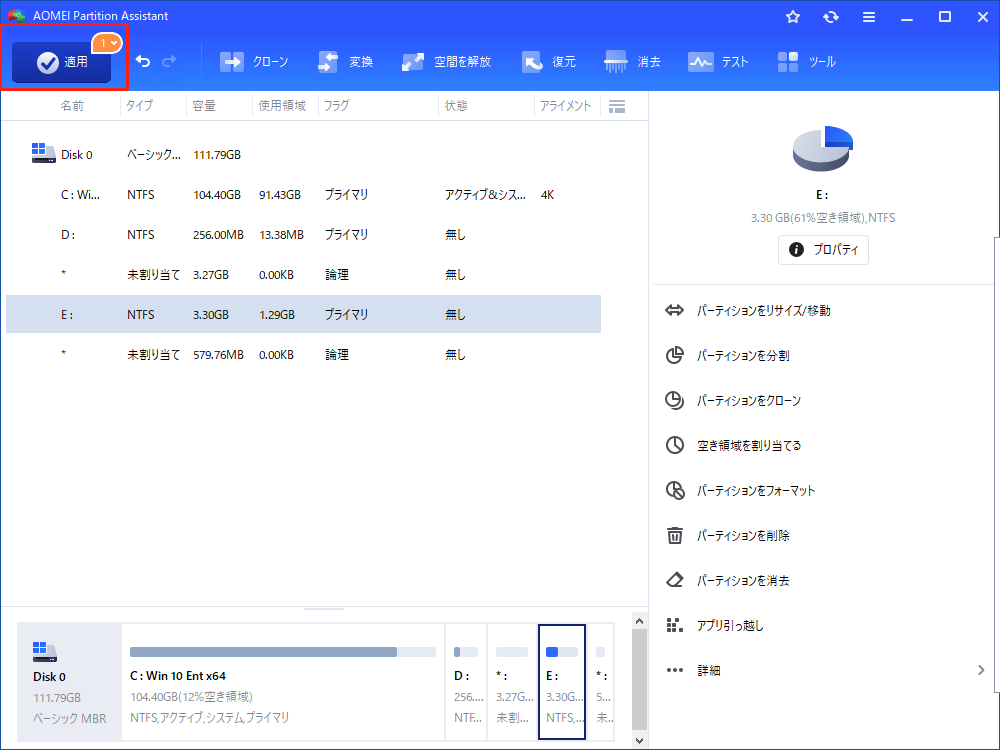Open column settings icon in table header
This screenshot has height=750, width=1000.
[x=617, y=107]
